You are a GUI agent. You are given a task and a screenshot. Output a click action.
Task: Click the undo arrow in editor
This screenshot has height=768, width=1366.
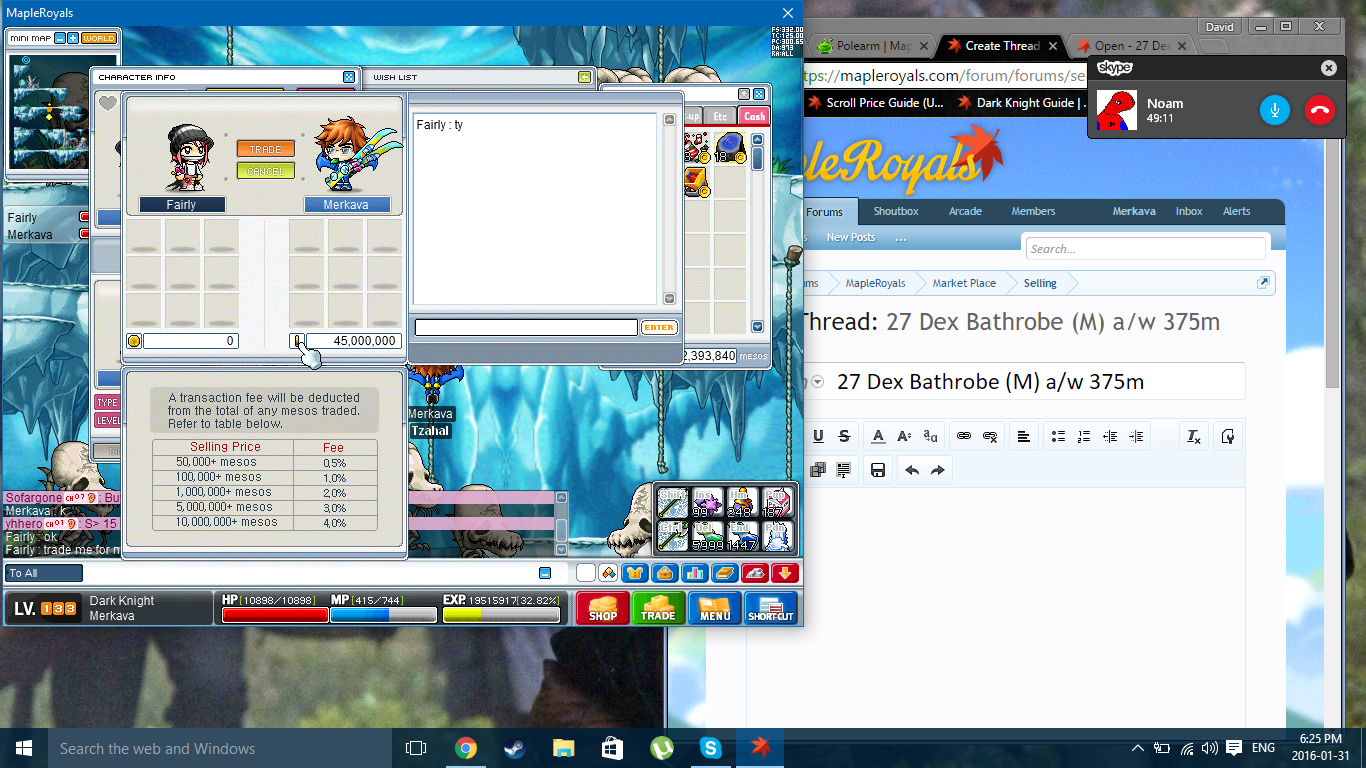912,470
